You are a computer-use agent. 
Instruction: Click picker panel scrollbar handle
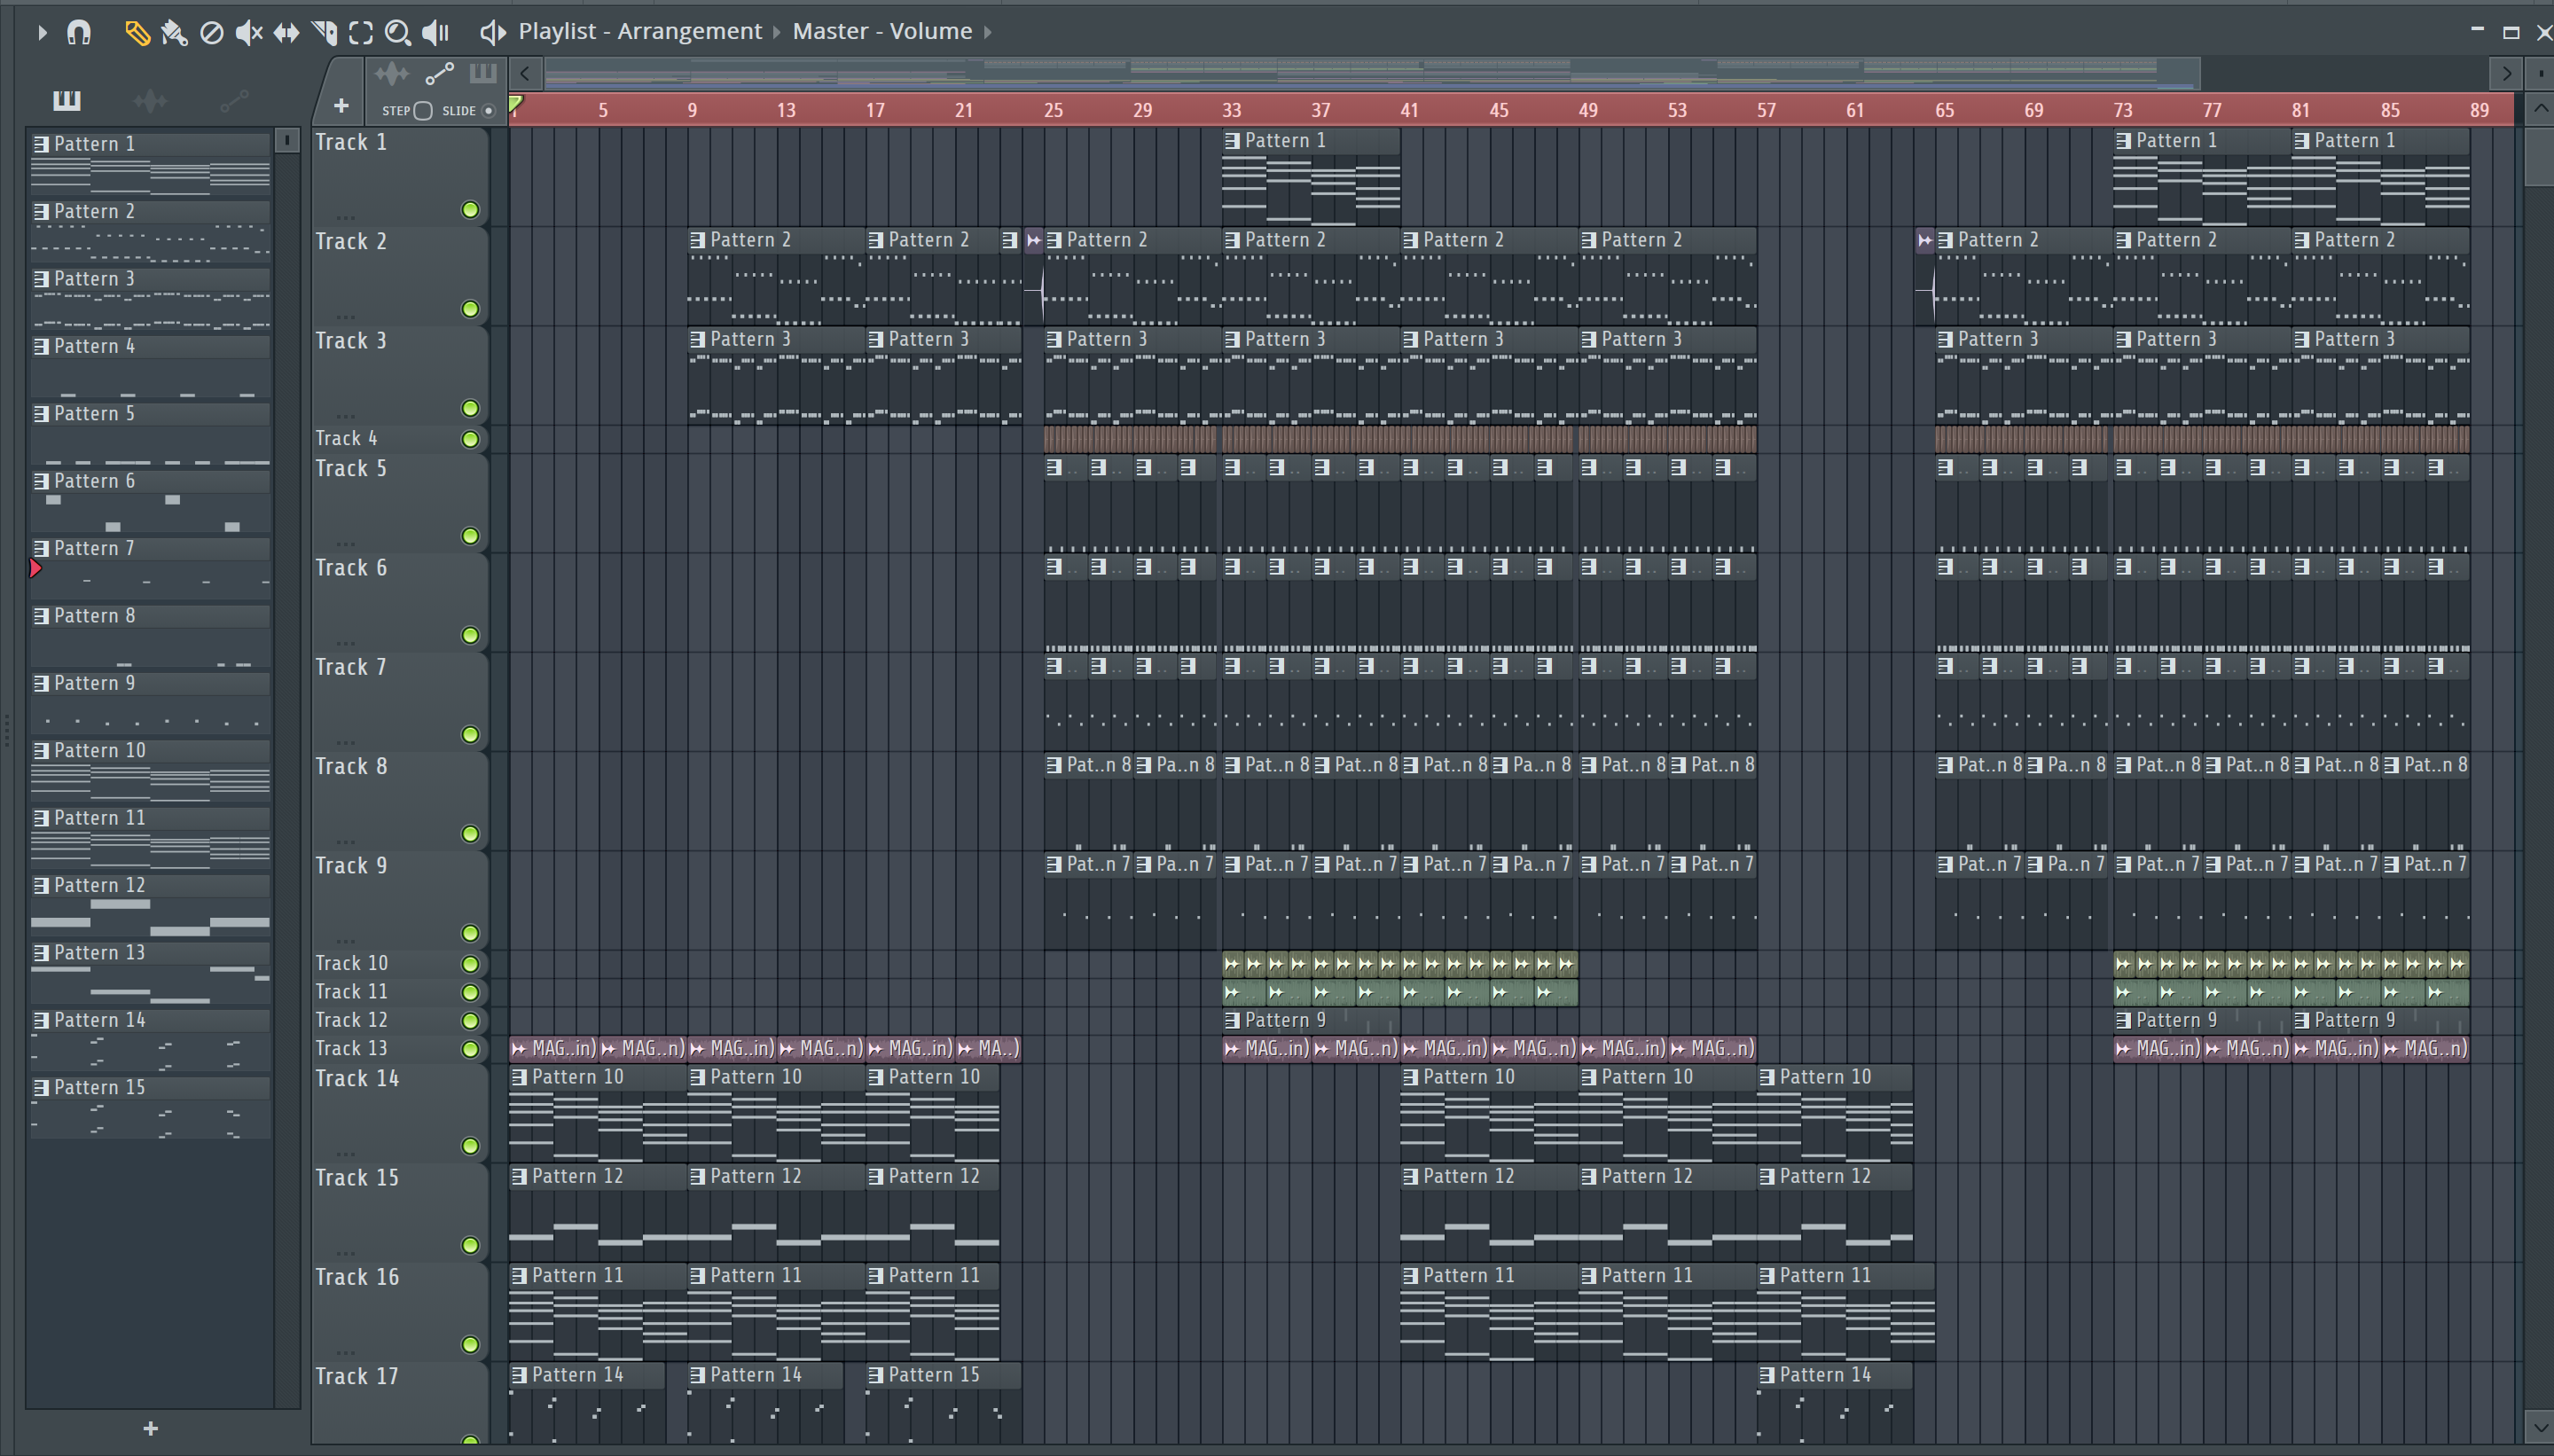(287, 140)
